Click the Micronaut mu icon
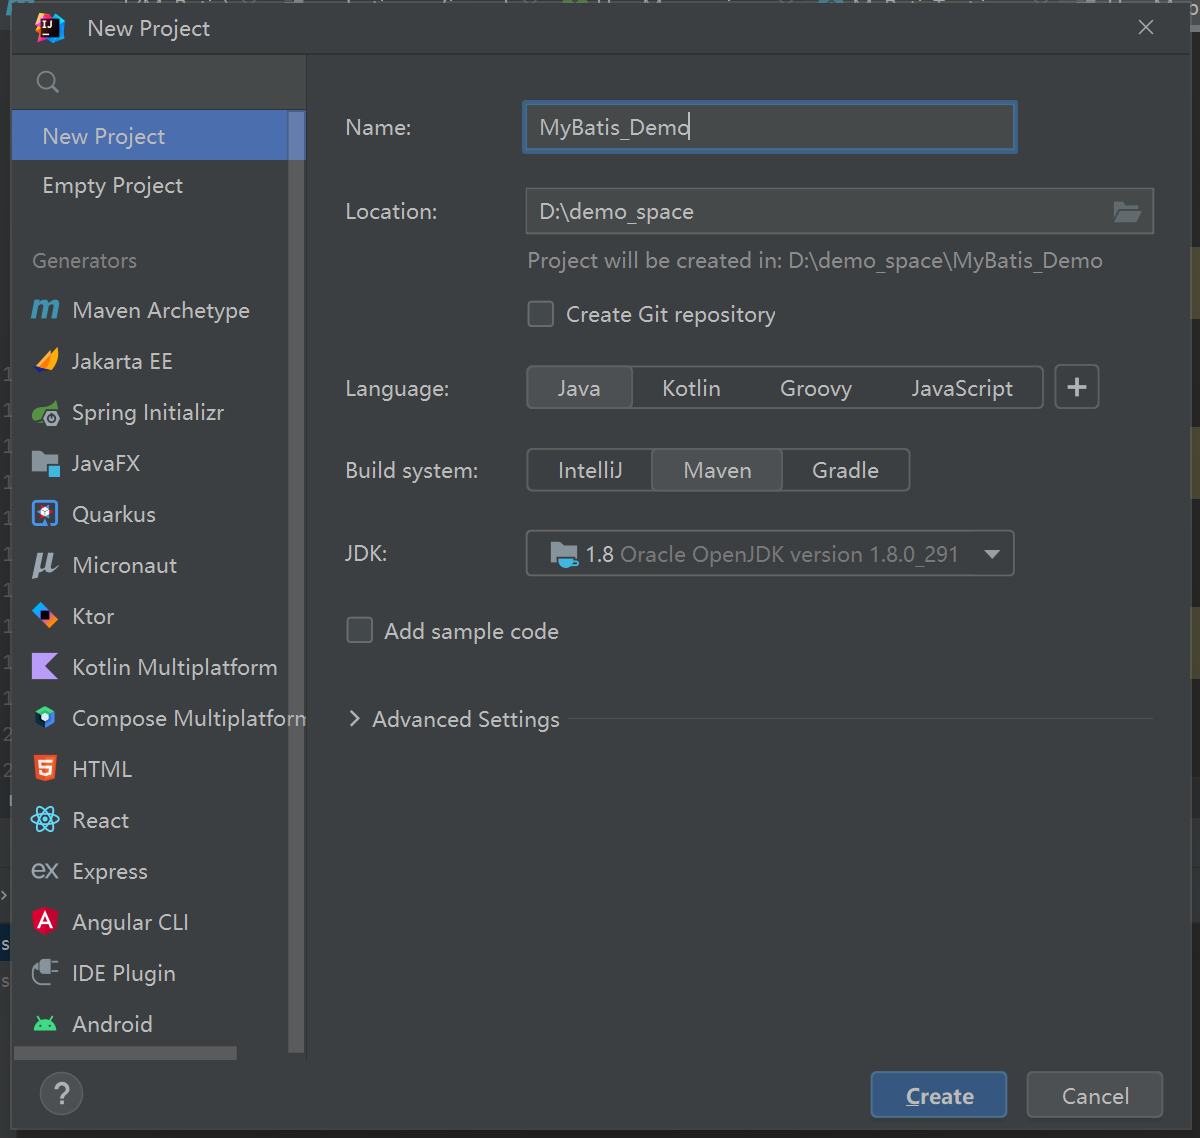Screen dimensions: 1200x1138 [45, 565]
